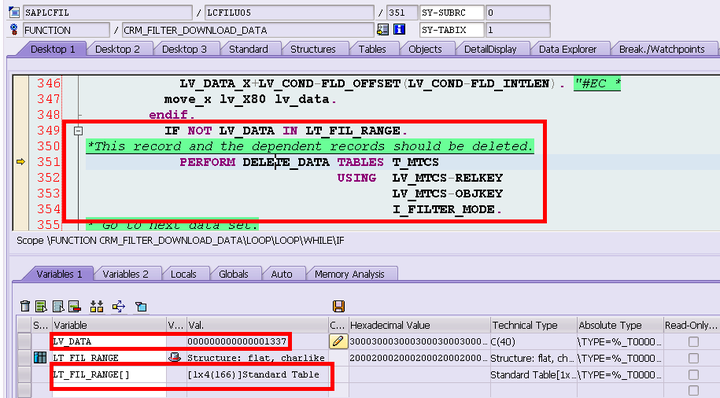The height and width of the screenshot is (398, 720).
Task: Click the blue arrows toolbar icon
Action: [118, 306]
